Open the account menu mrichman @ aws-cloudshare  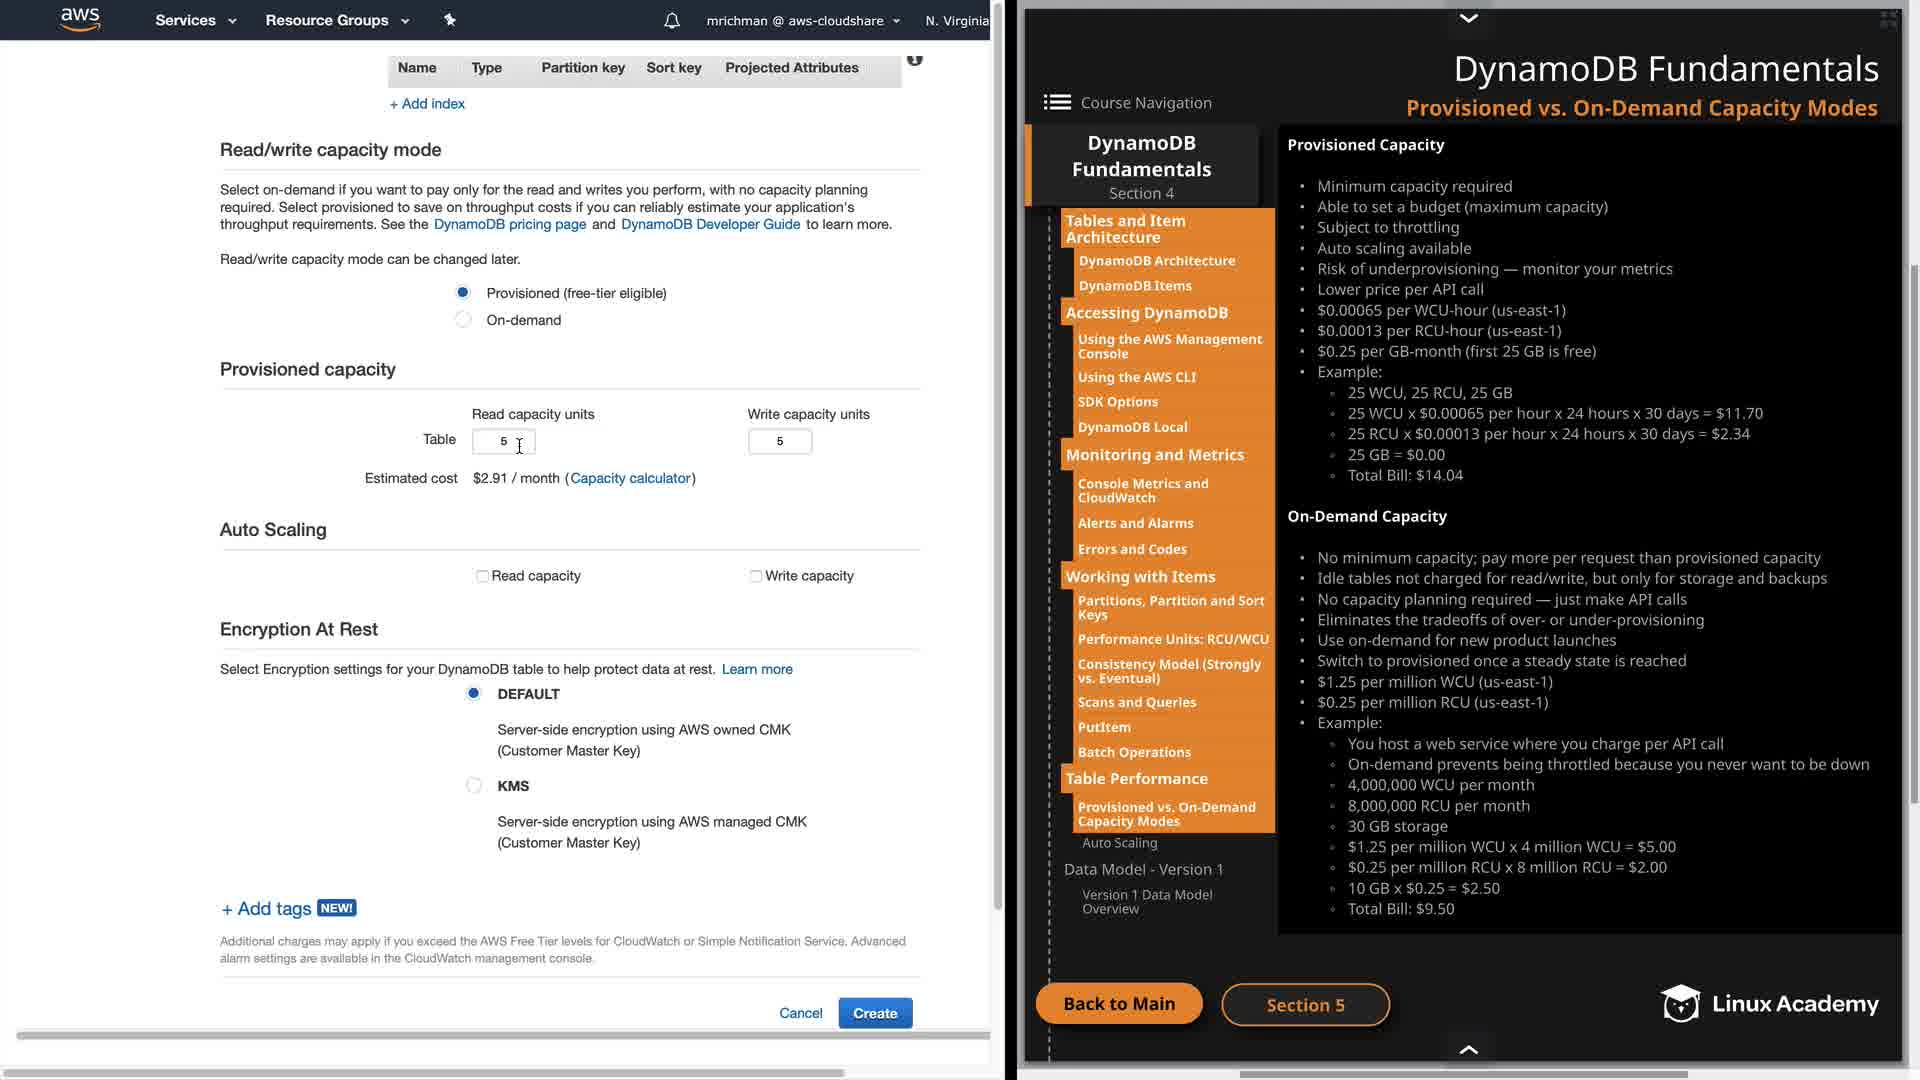803,20
